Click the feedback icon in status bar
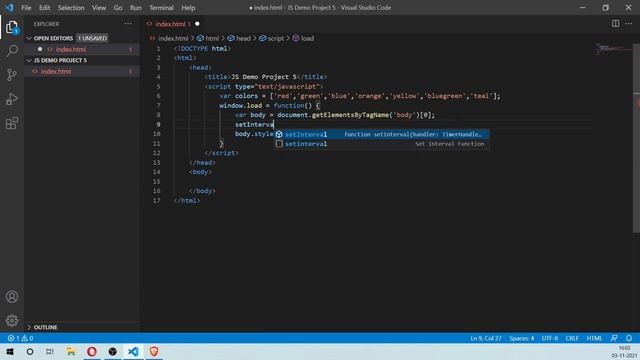Viewport: 640px width, 360px height. (x=614, y=338)
